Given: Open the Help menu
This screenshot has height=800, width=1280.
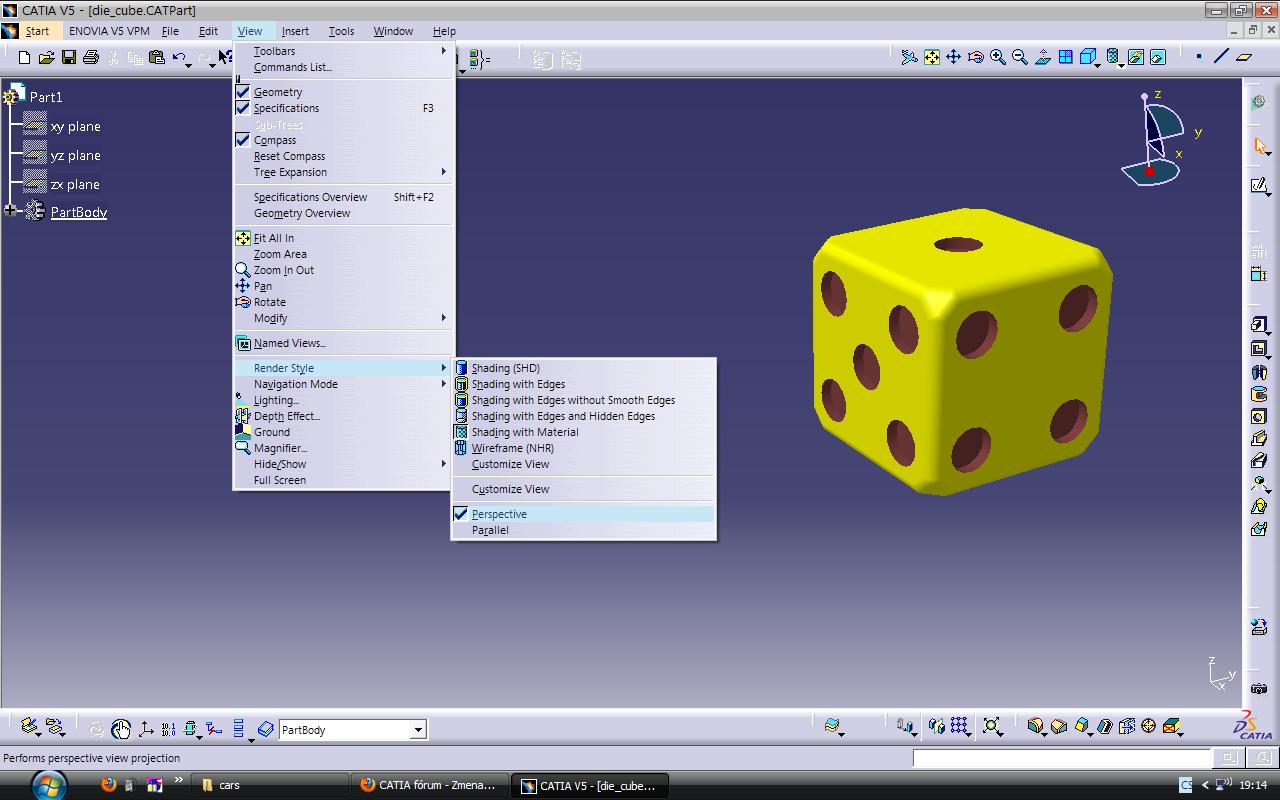Looking at the screenshot, I should [444, 31].
